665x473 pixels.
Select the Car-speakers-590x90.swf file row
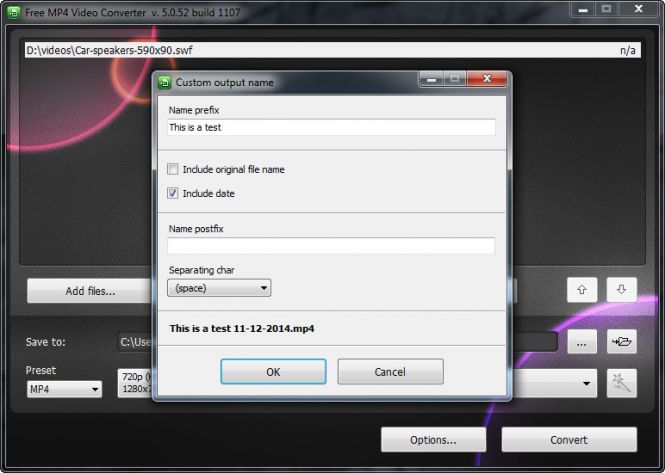click(332, 50)
